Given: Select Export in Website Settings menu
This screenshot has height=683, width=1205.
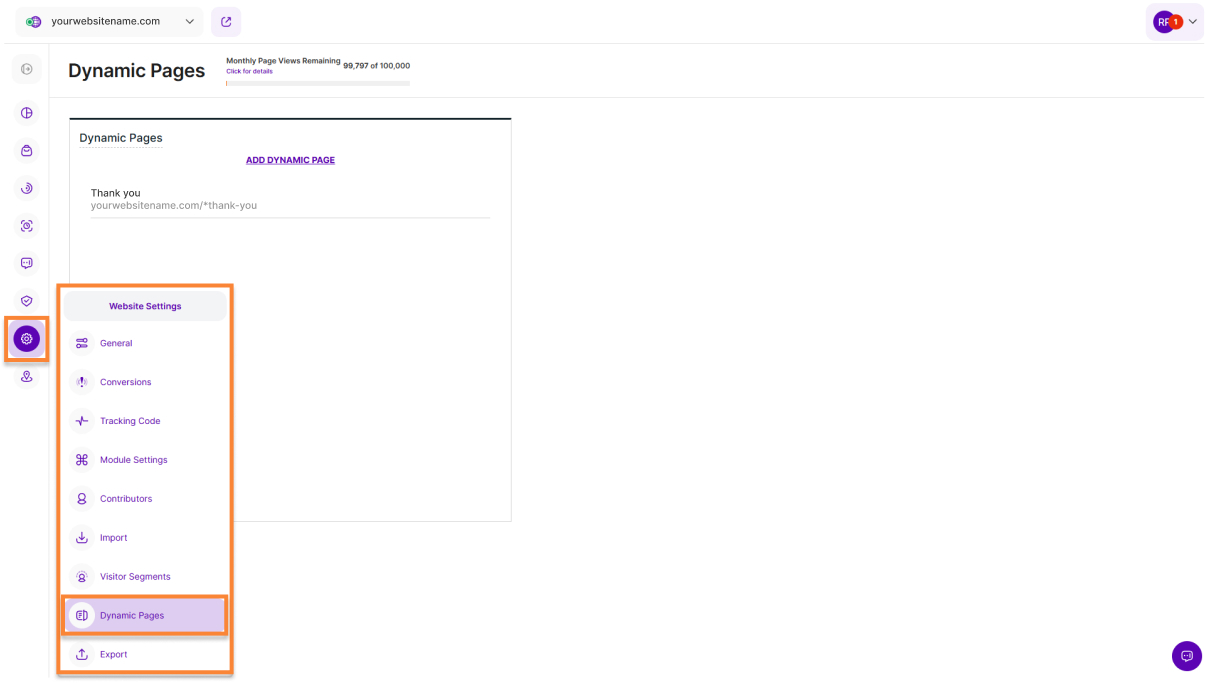Looking at the screenshot, I should tap(113, 655).
